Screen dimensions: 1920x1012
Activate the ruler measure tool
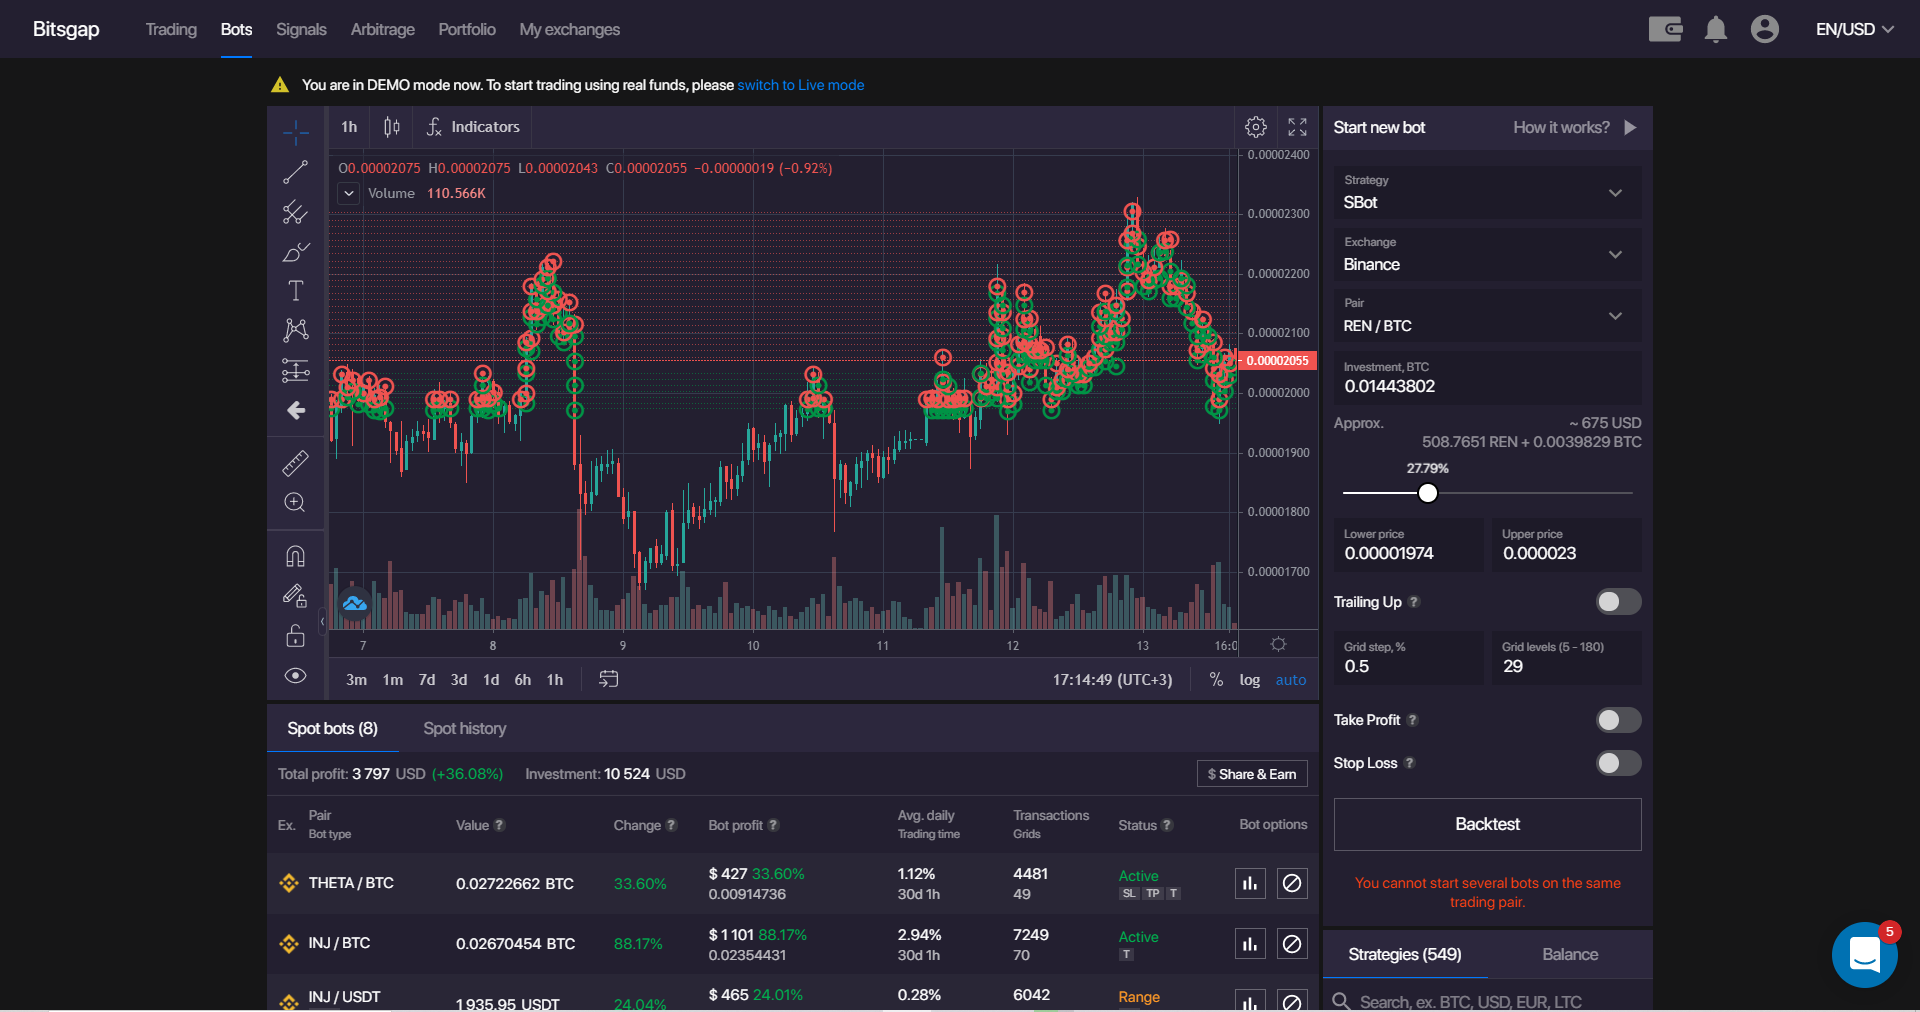[295, 463]
